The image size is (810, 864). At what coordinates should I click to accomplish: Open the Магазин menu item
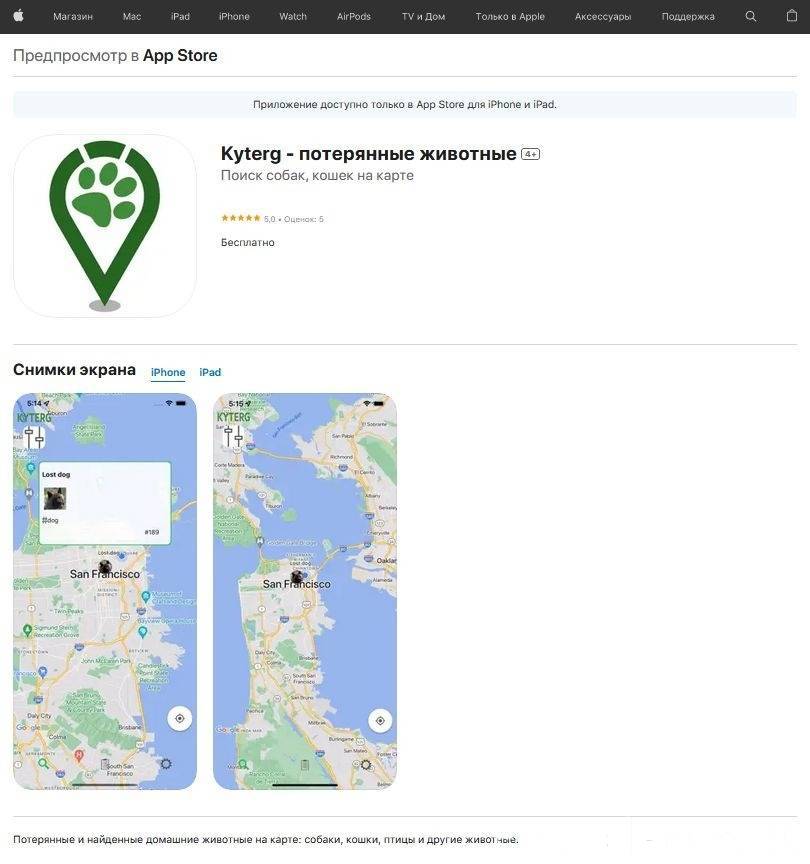click(x=73, y=17)
